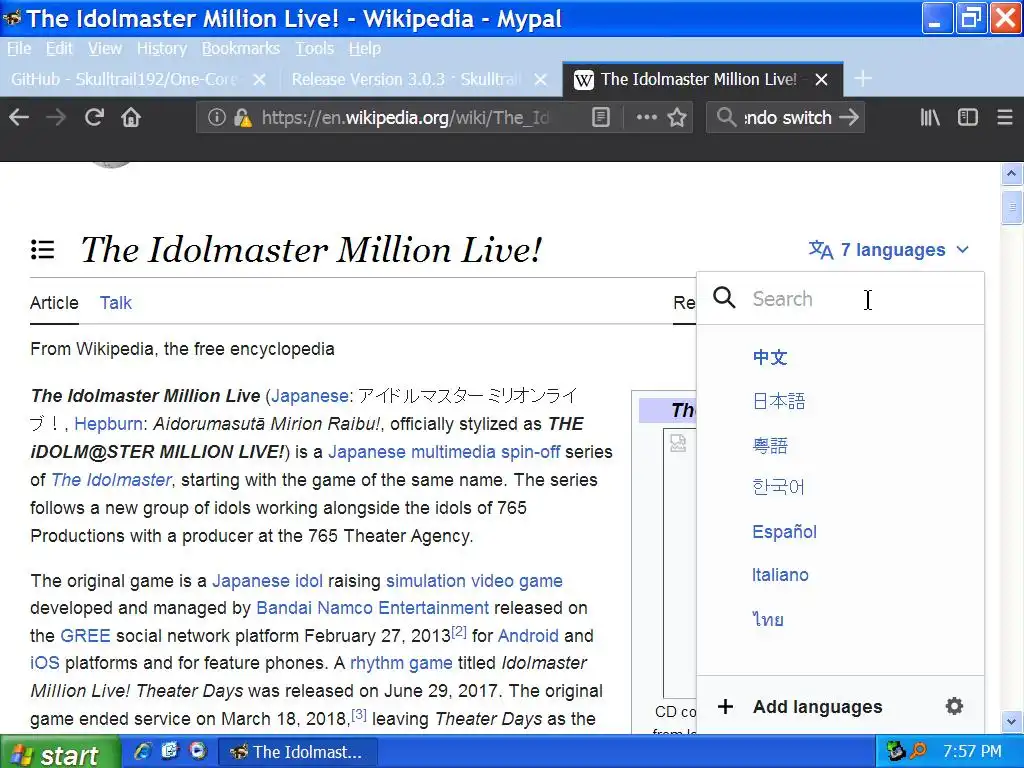Click the scrollbar up arrow
Screen dimensions: 1024x768
(1012, 174)
